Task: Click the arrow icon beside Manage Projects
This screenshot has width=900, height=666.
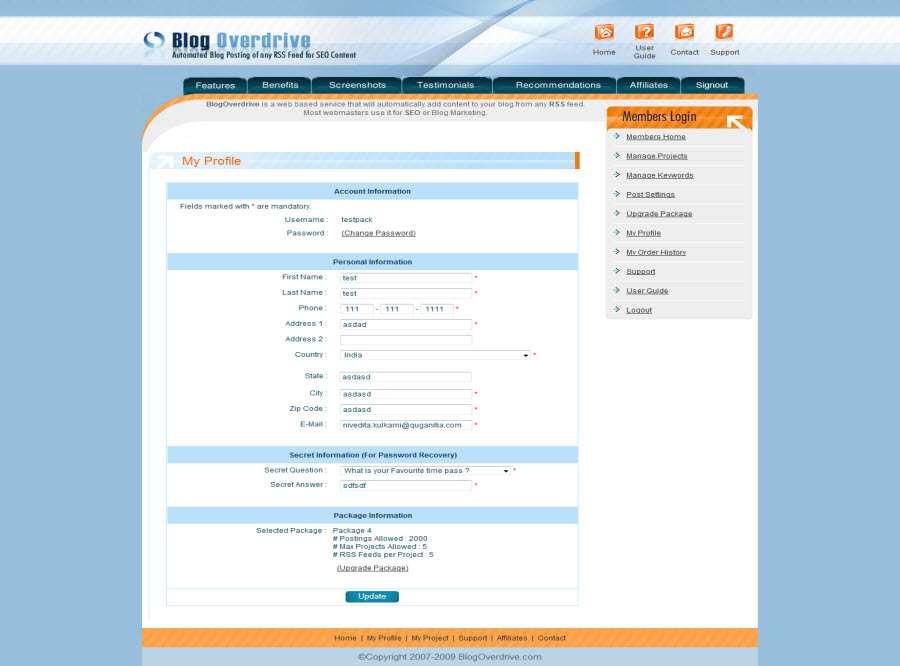Action: coord(617,156)
